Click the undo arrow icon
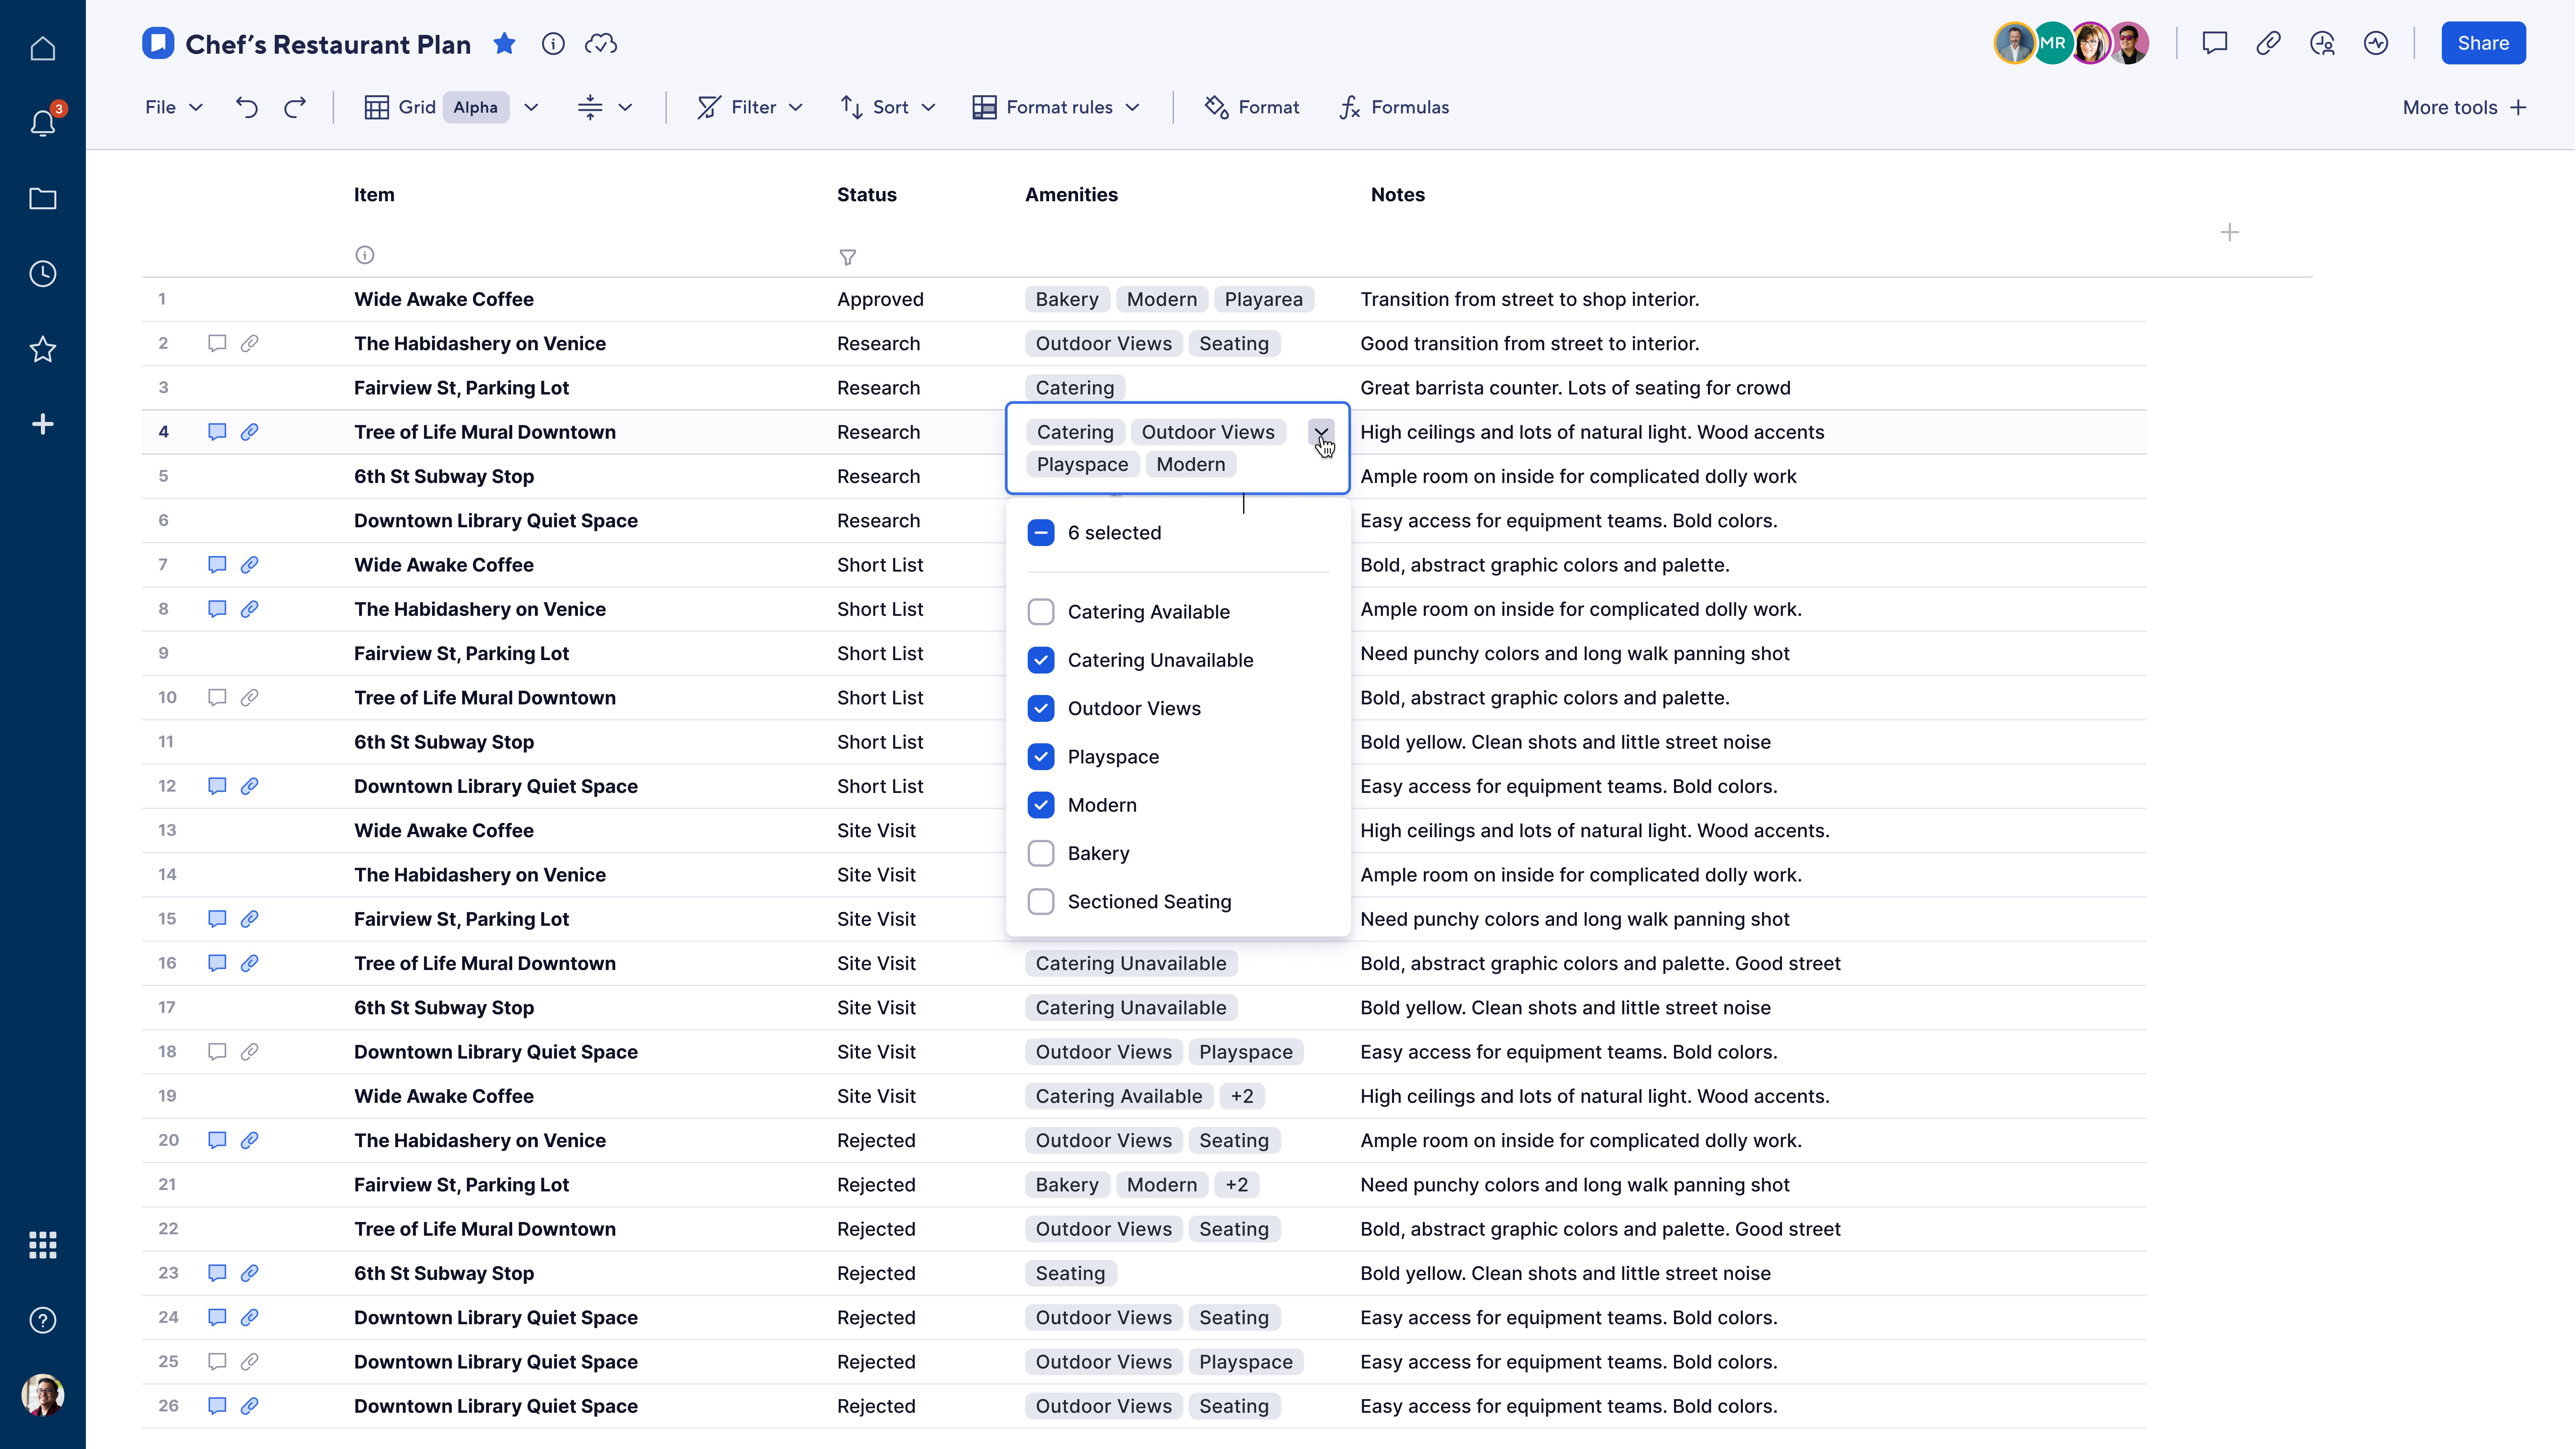This screenshot has width=2576, height=1449. point(246,107)
